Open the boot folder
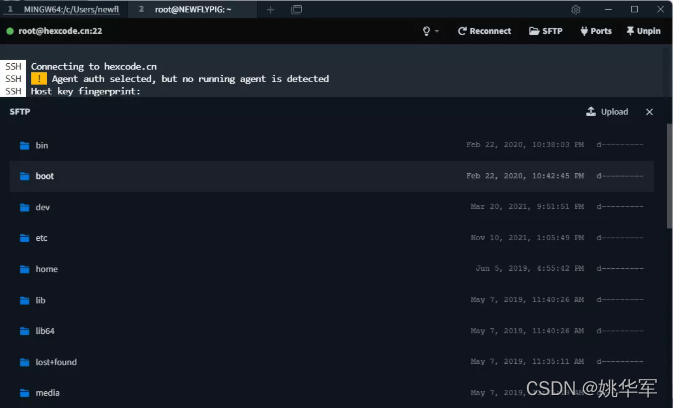This screenshot has width=673, height=408. pyautogui.click(x=331, y=176)
